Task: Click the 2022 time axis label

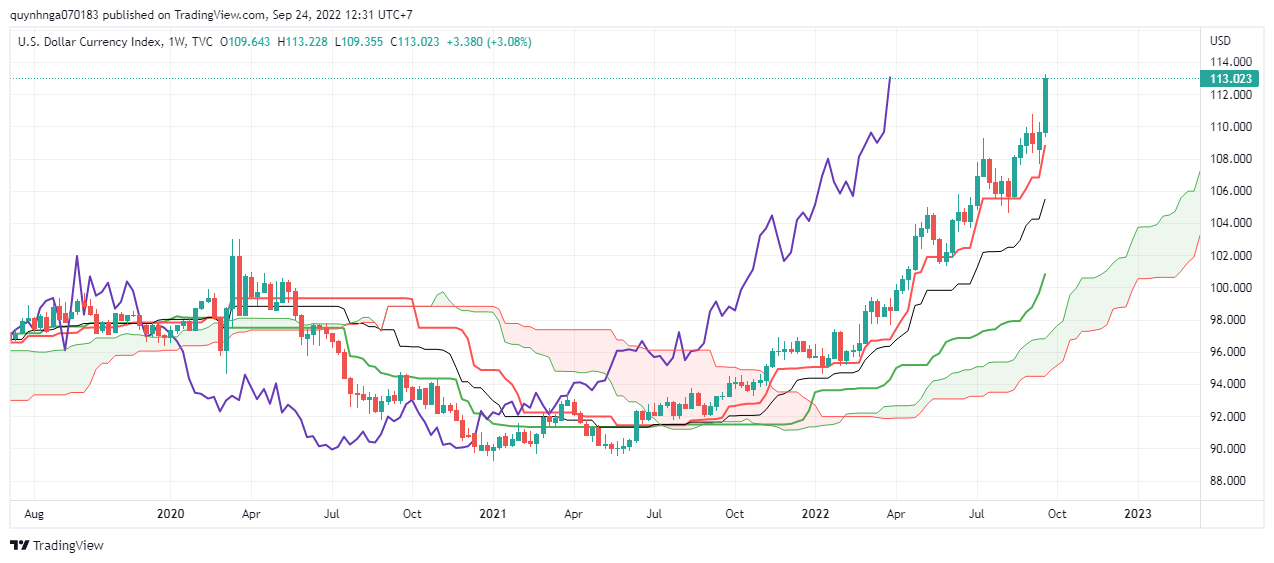Action: pyautogui.click(x=815, y=513)
